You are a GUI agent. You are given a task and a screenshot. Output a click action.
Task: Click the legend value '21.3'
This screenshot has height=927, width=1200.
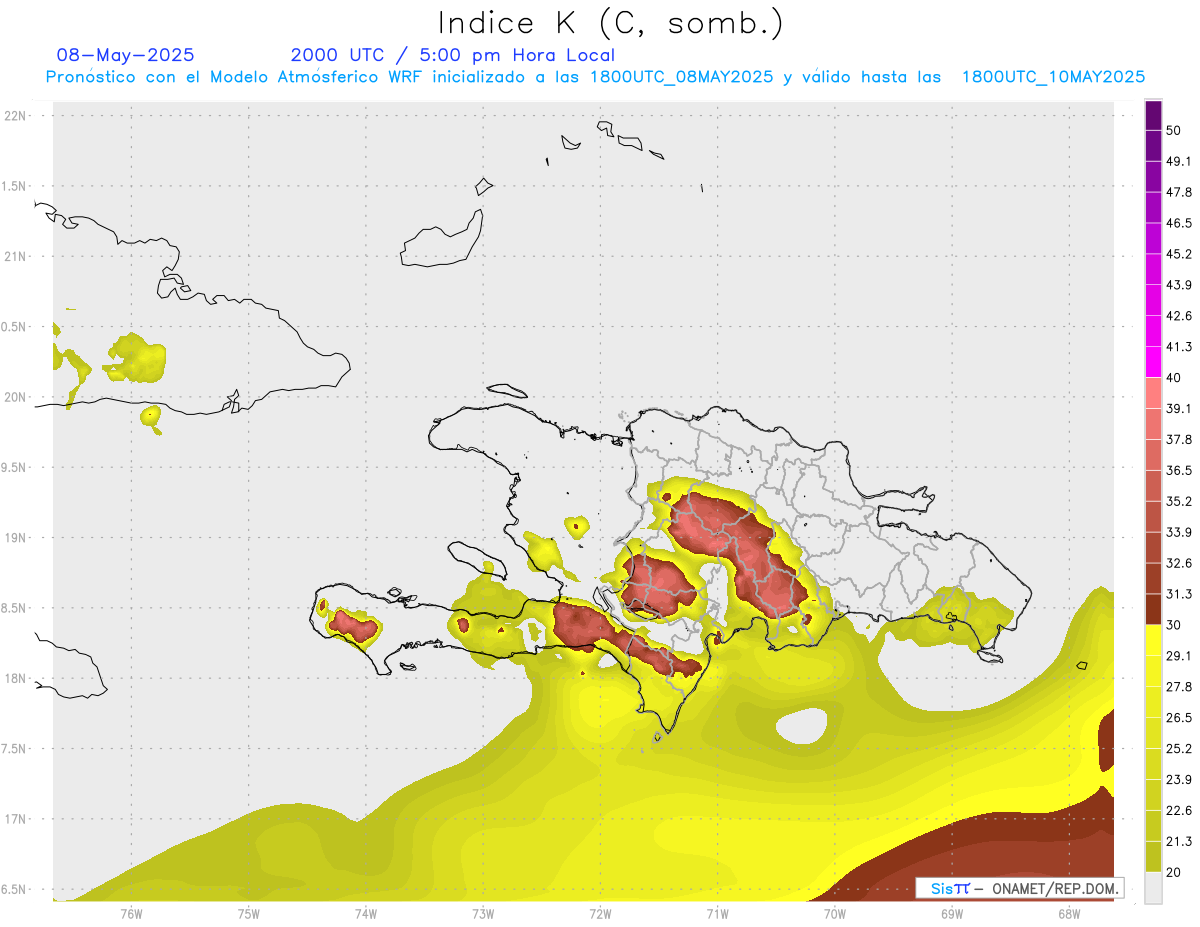point(1178,842)
